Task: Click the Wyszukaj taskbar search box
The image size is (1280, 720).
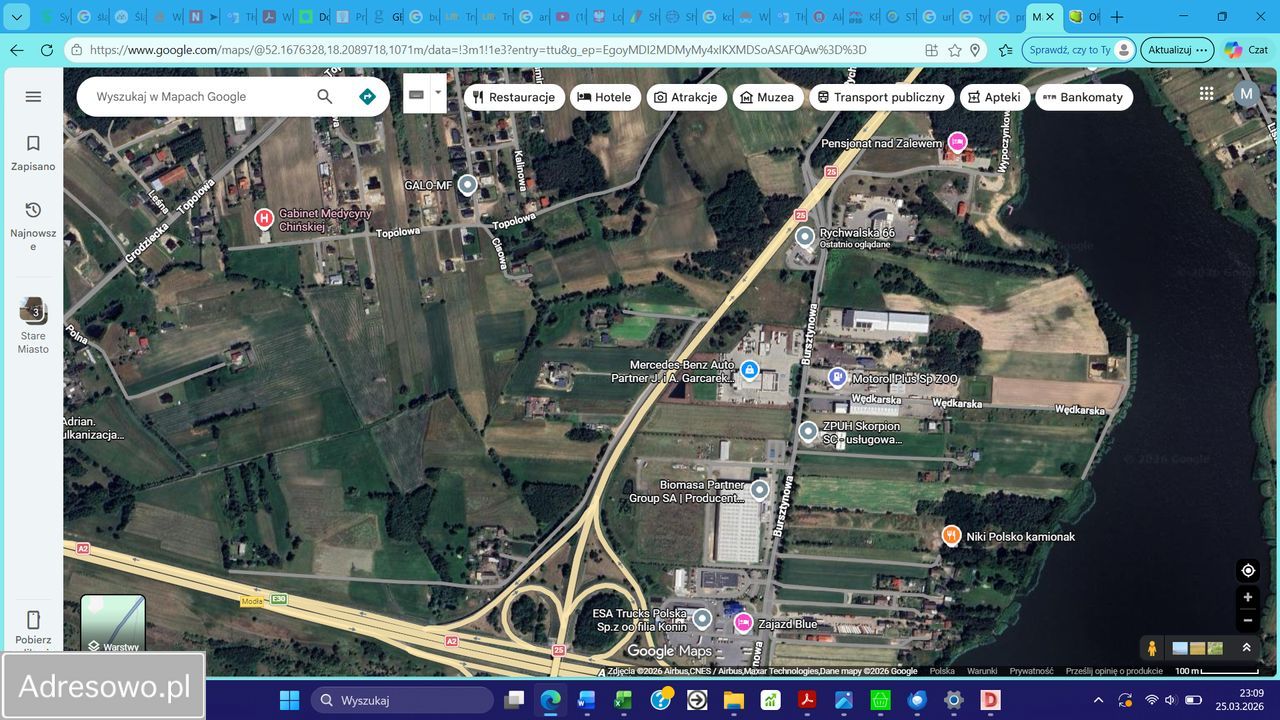Action: tap(402, 700)
